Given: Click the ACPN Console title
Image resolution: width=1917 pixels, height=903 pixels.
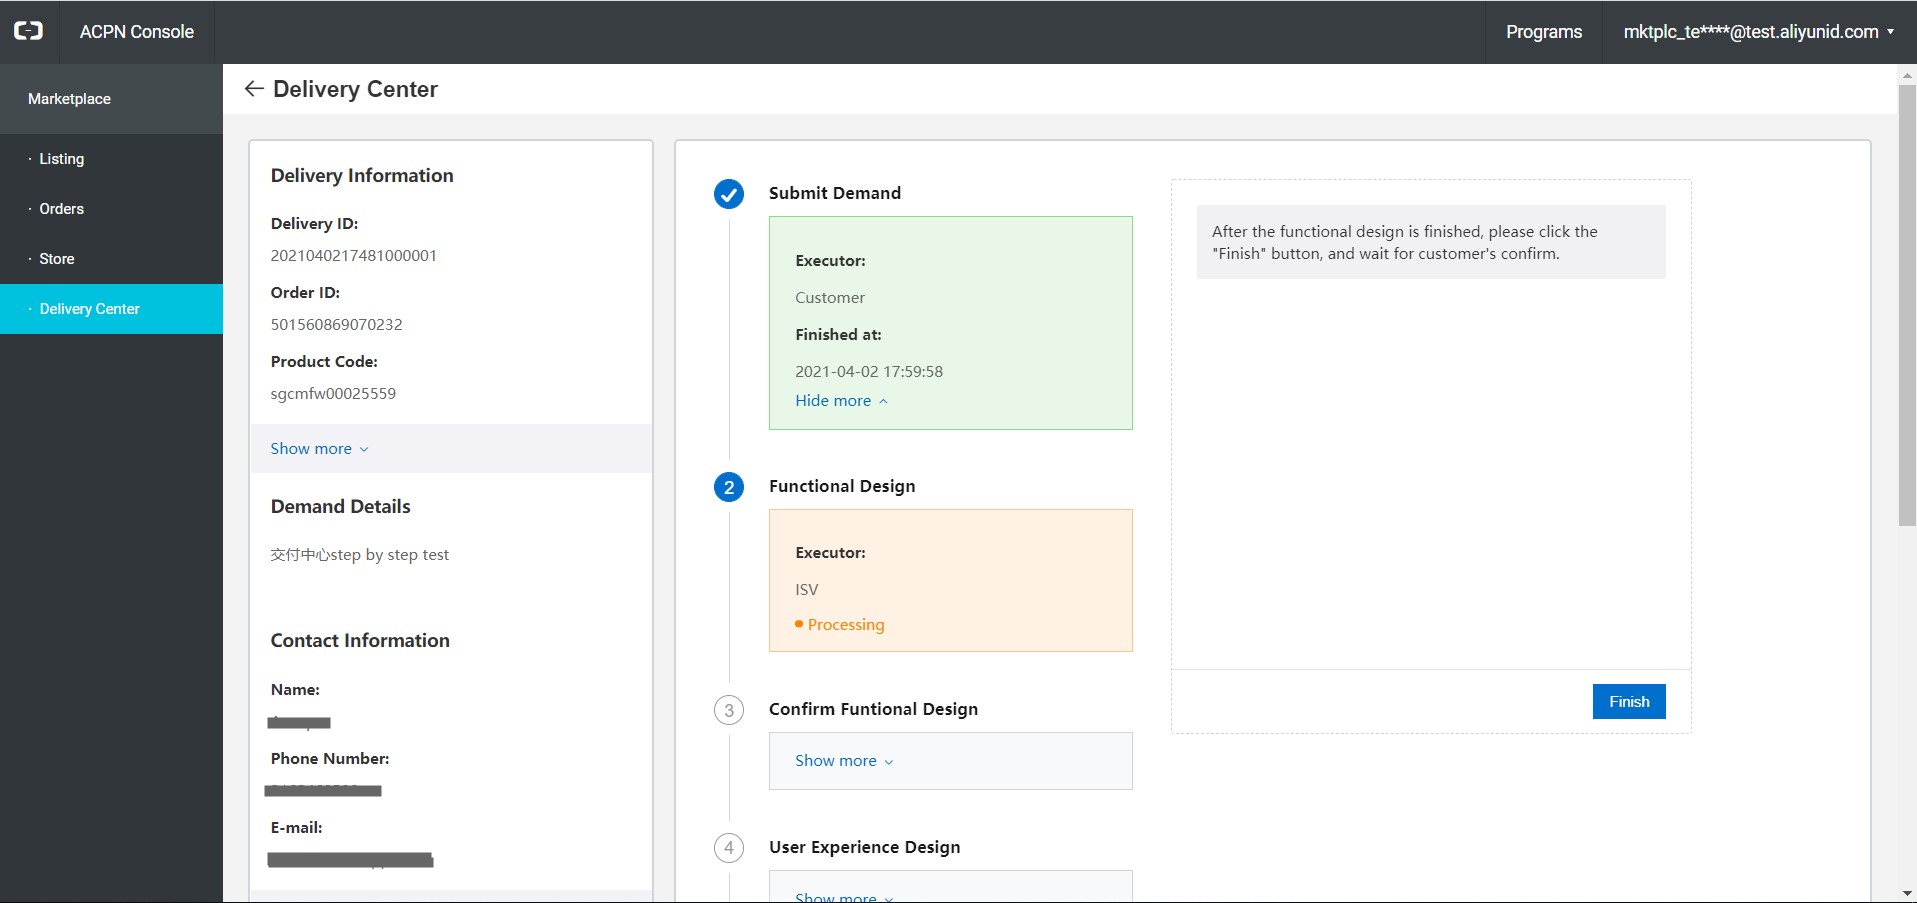Looking at the screenshot, I should tap(137, 32).
